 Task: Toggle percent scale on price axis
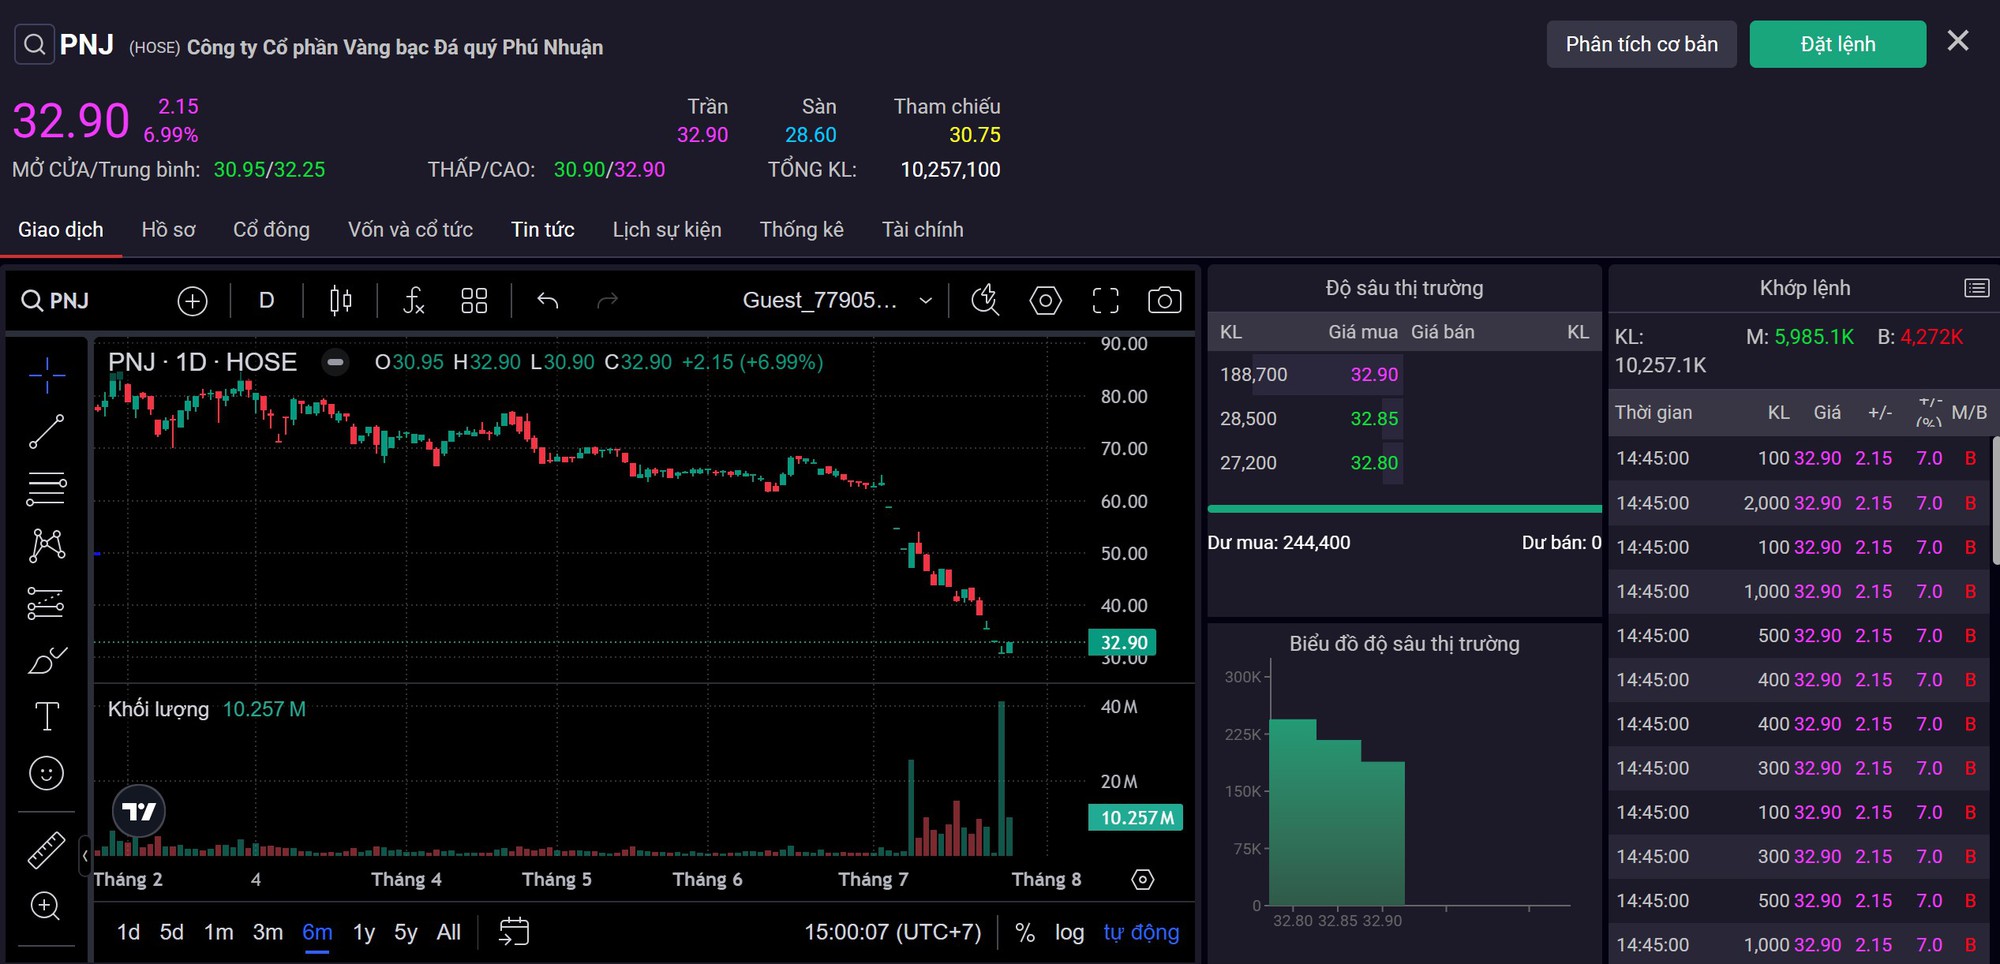pos(1025,932)
